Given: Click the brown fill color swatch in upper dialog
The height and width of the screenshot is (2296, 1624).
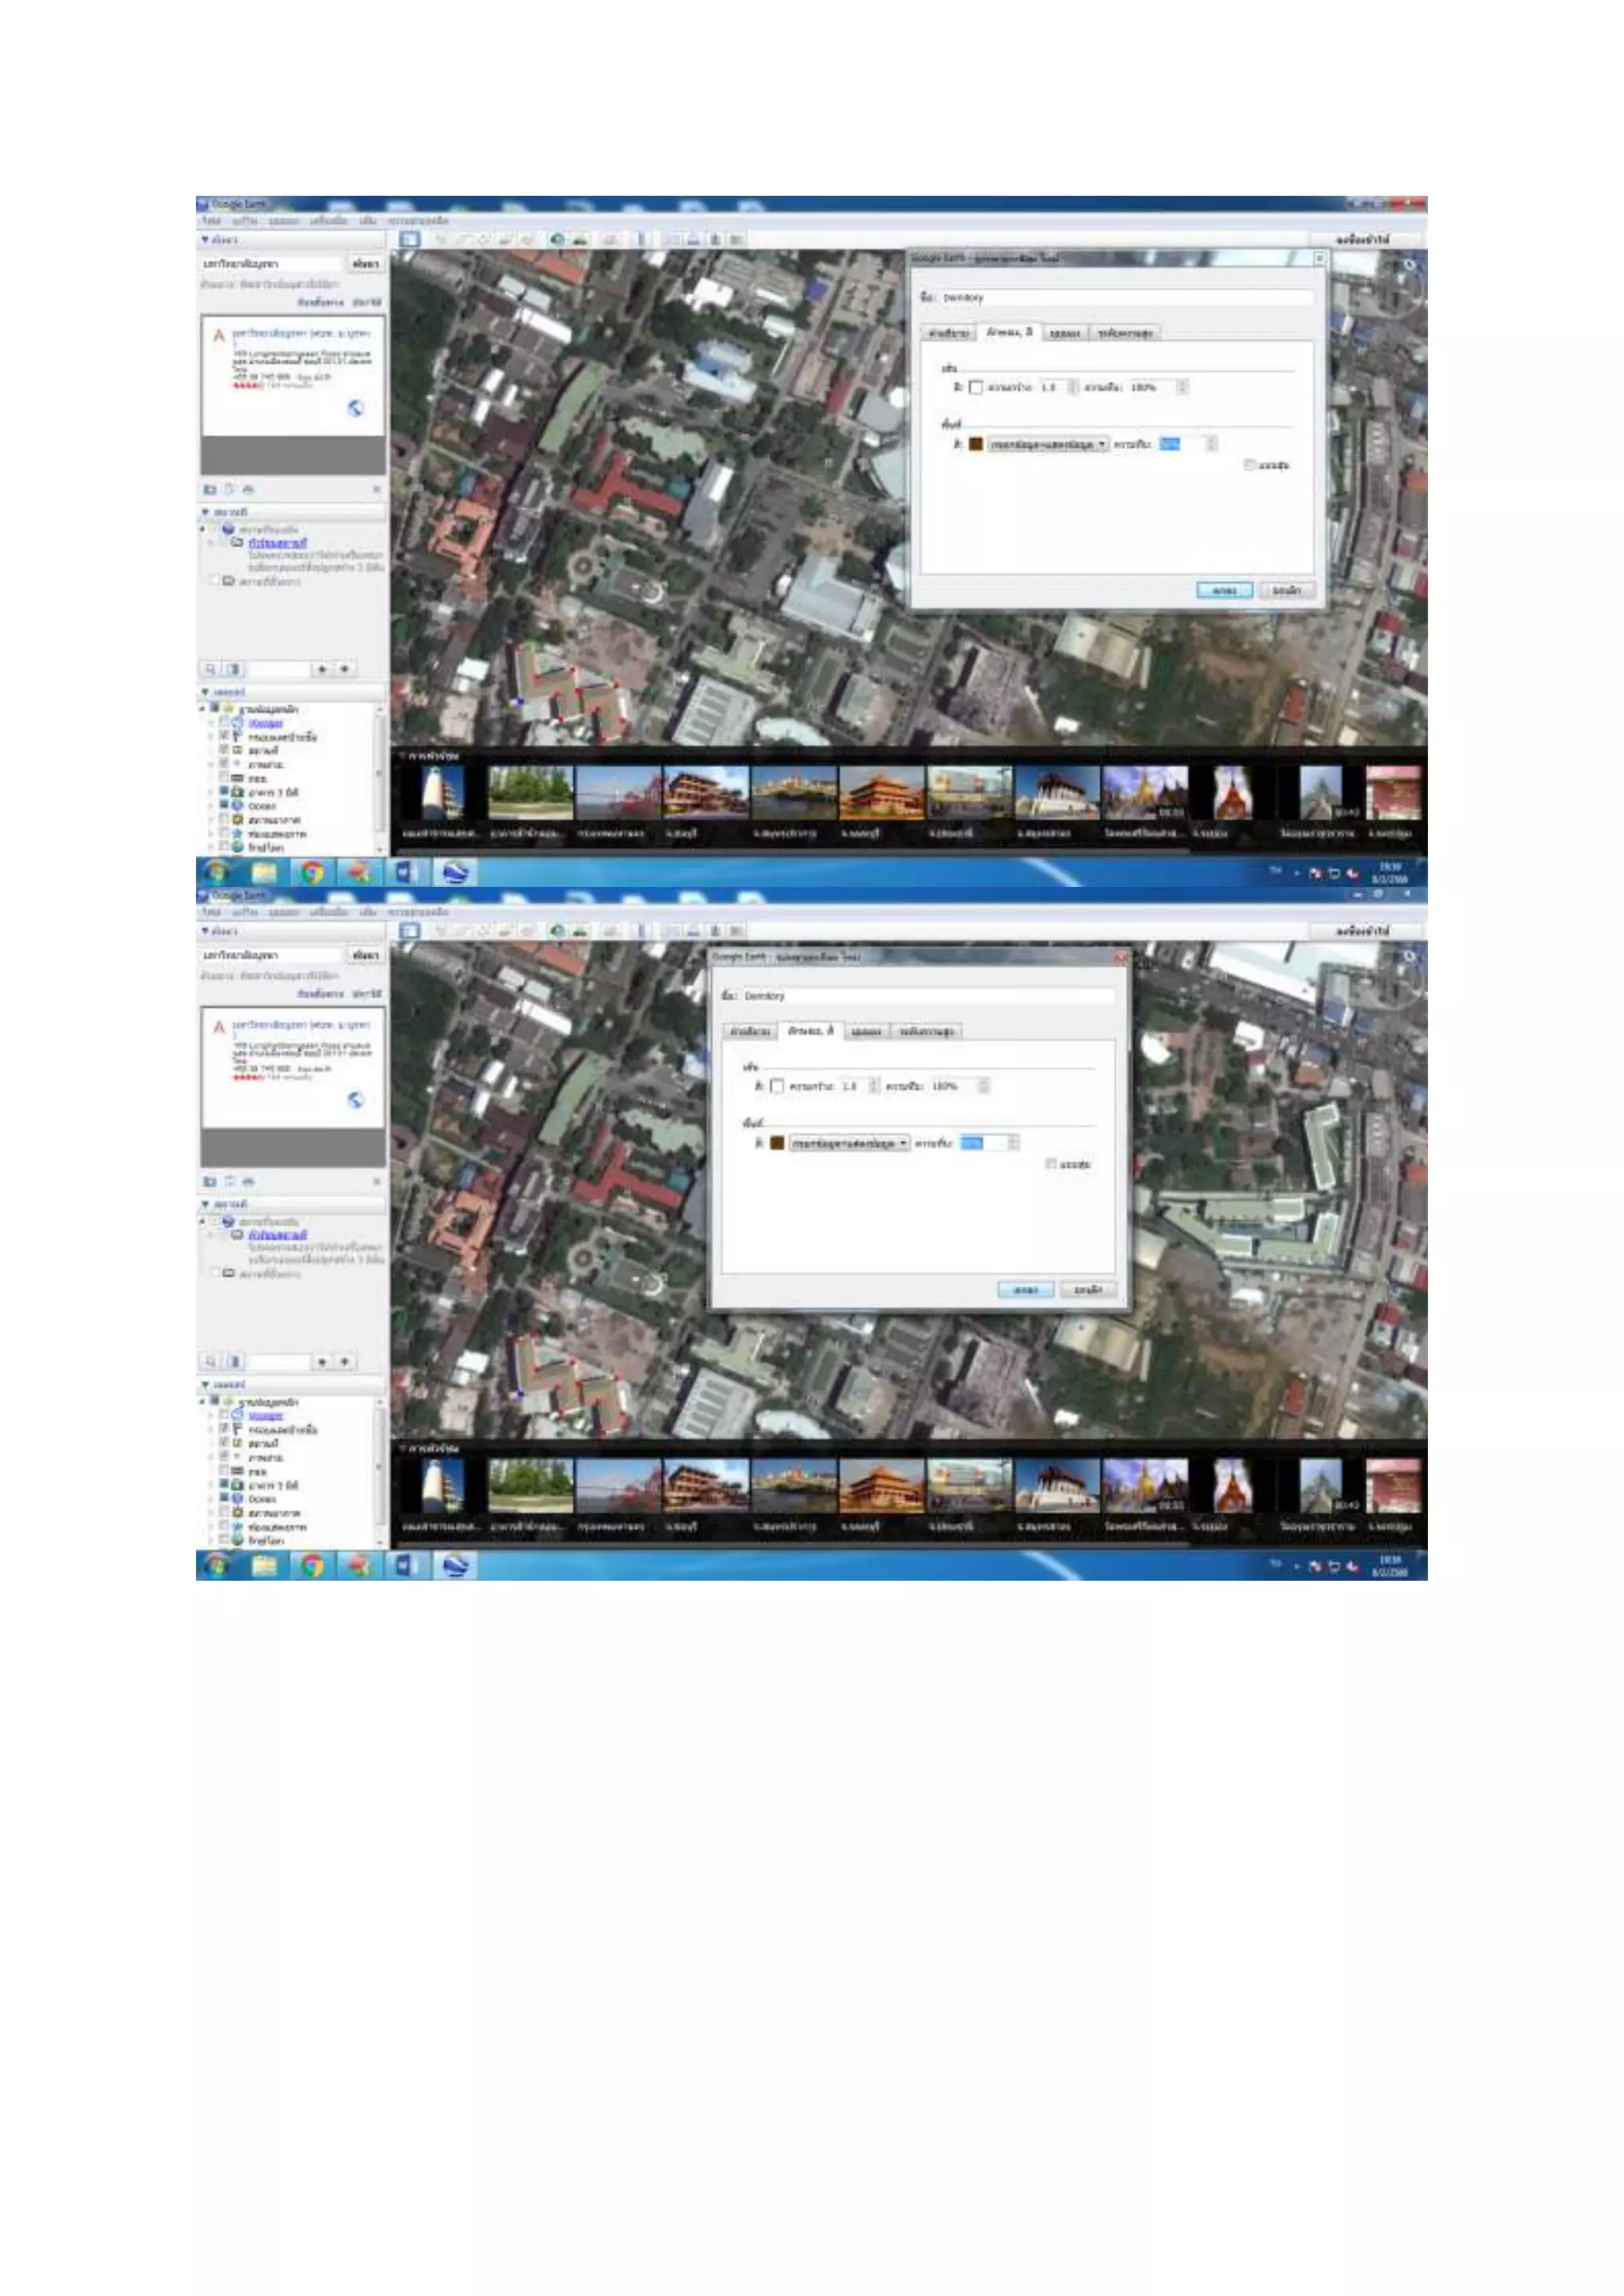Looking at the screenshot, I should coord(975,444).
